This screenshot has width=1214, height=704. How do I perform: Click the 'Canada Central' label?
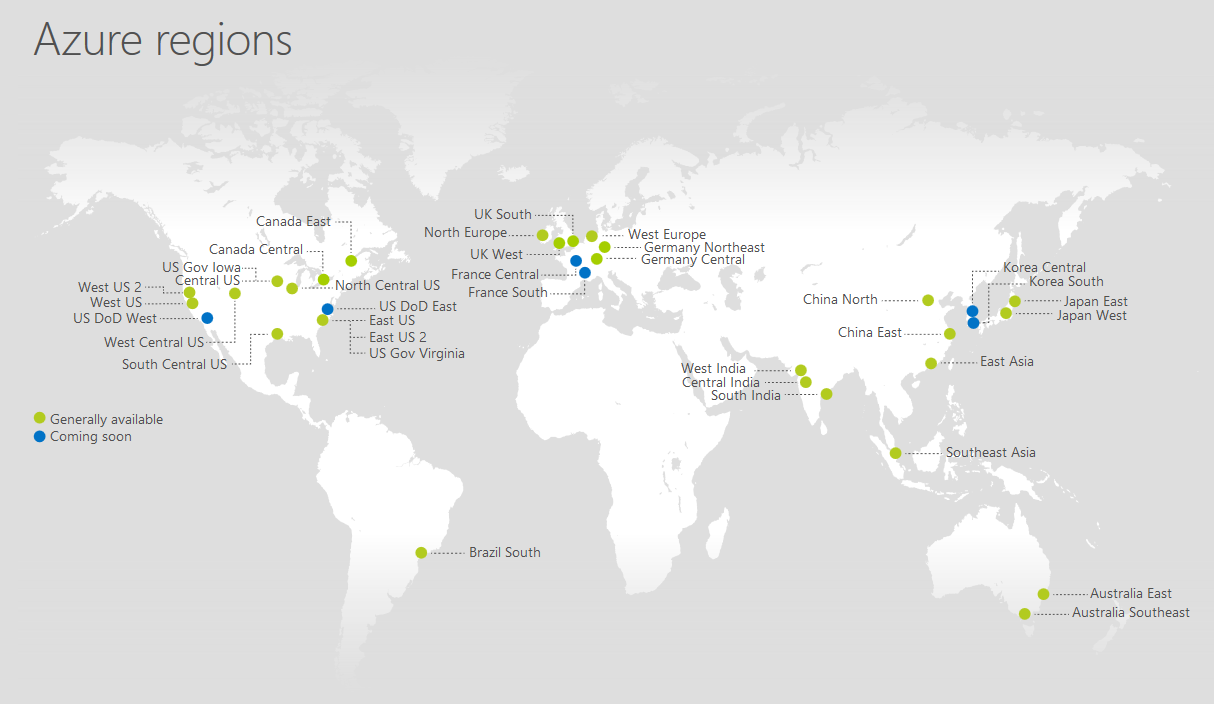(256, 249)
